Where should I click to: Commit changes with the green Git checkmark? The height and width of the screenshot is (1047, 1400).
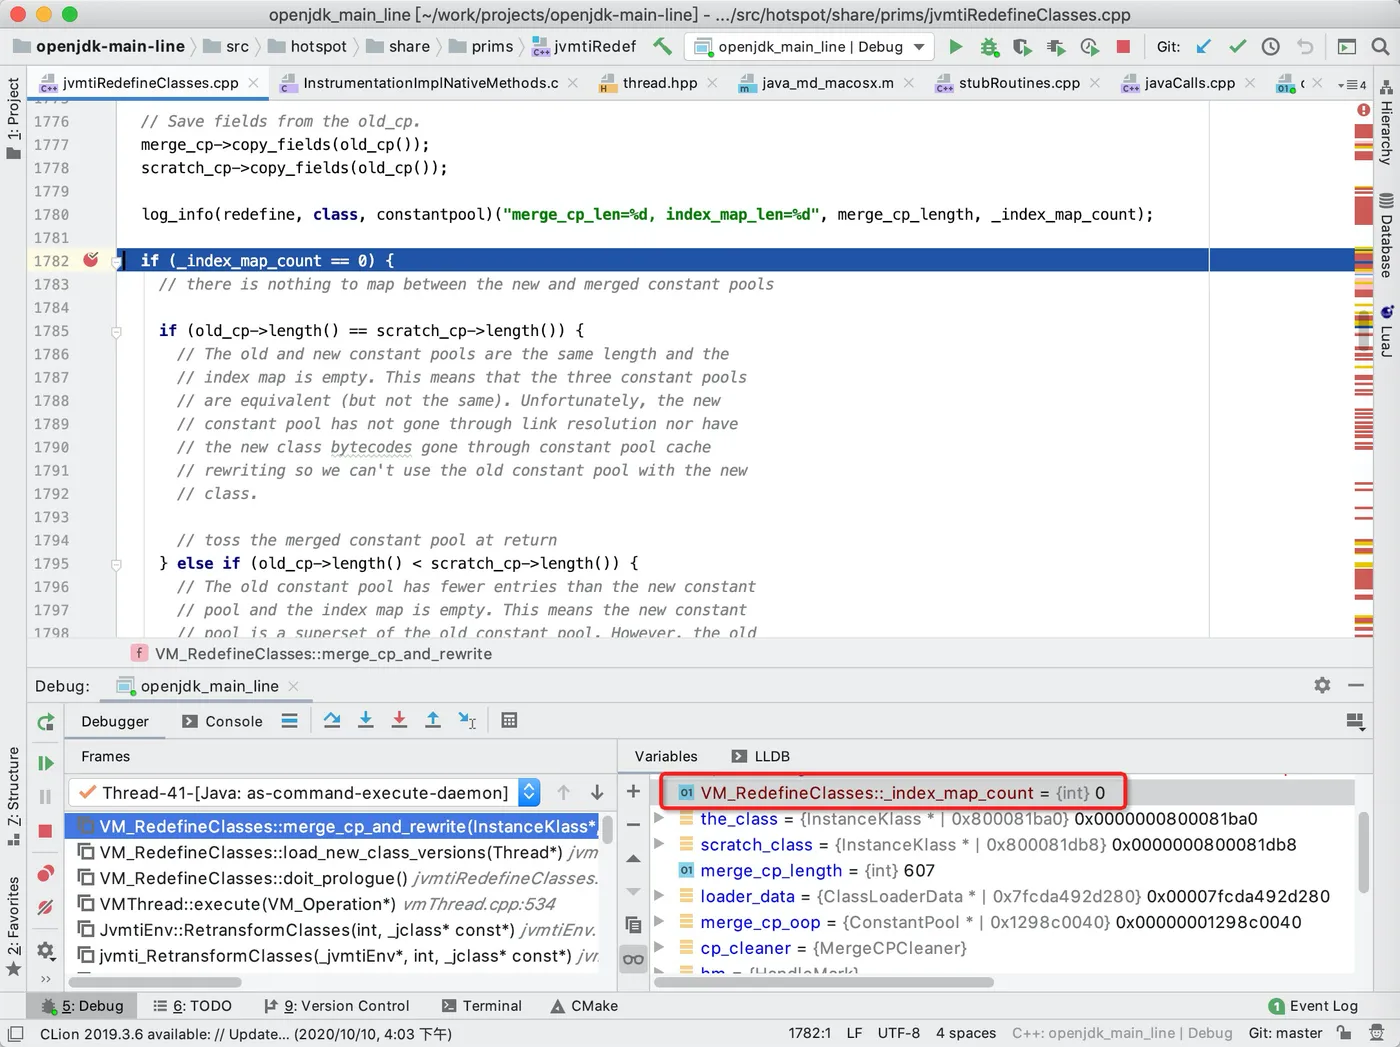point(1238,47)
